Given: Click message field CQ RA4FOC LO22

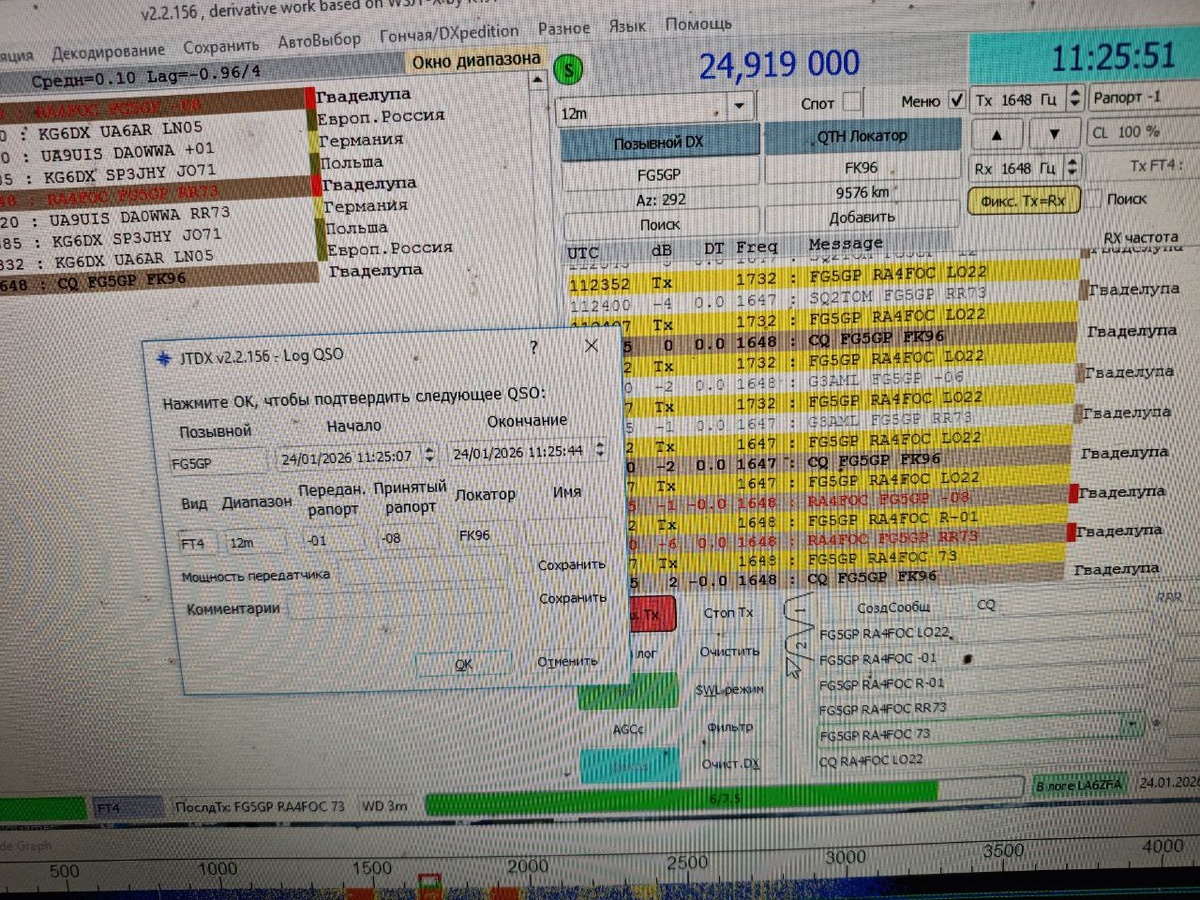Looking at the screenshot, I should pos(980,759).
